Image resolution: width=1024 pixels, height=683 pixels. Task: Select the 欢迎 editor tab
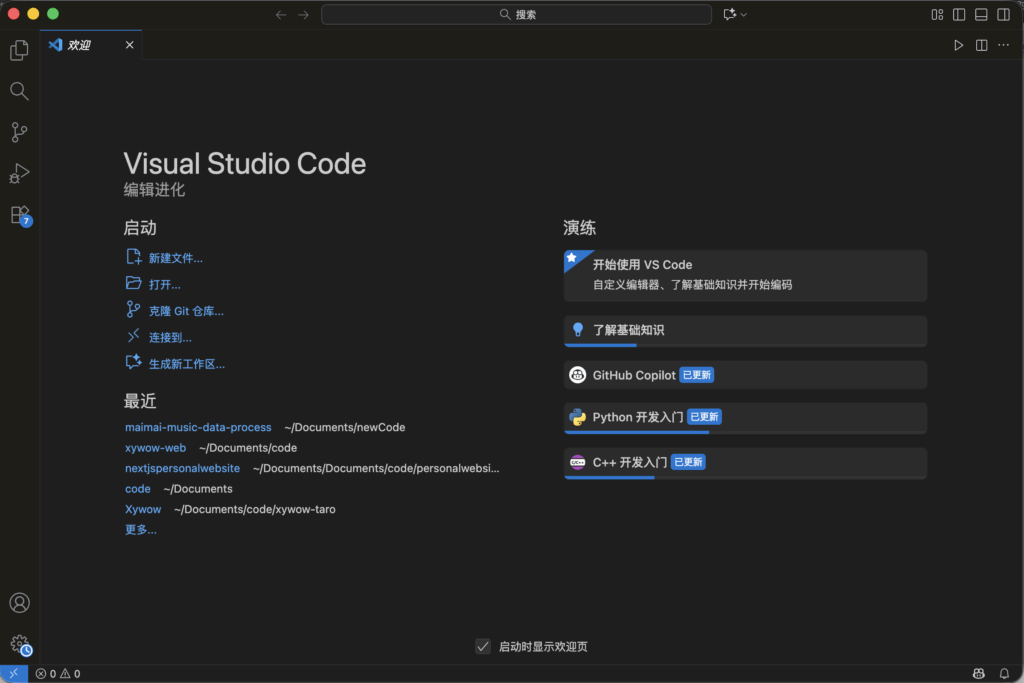pos(79,45)
